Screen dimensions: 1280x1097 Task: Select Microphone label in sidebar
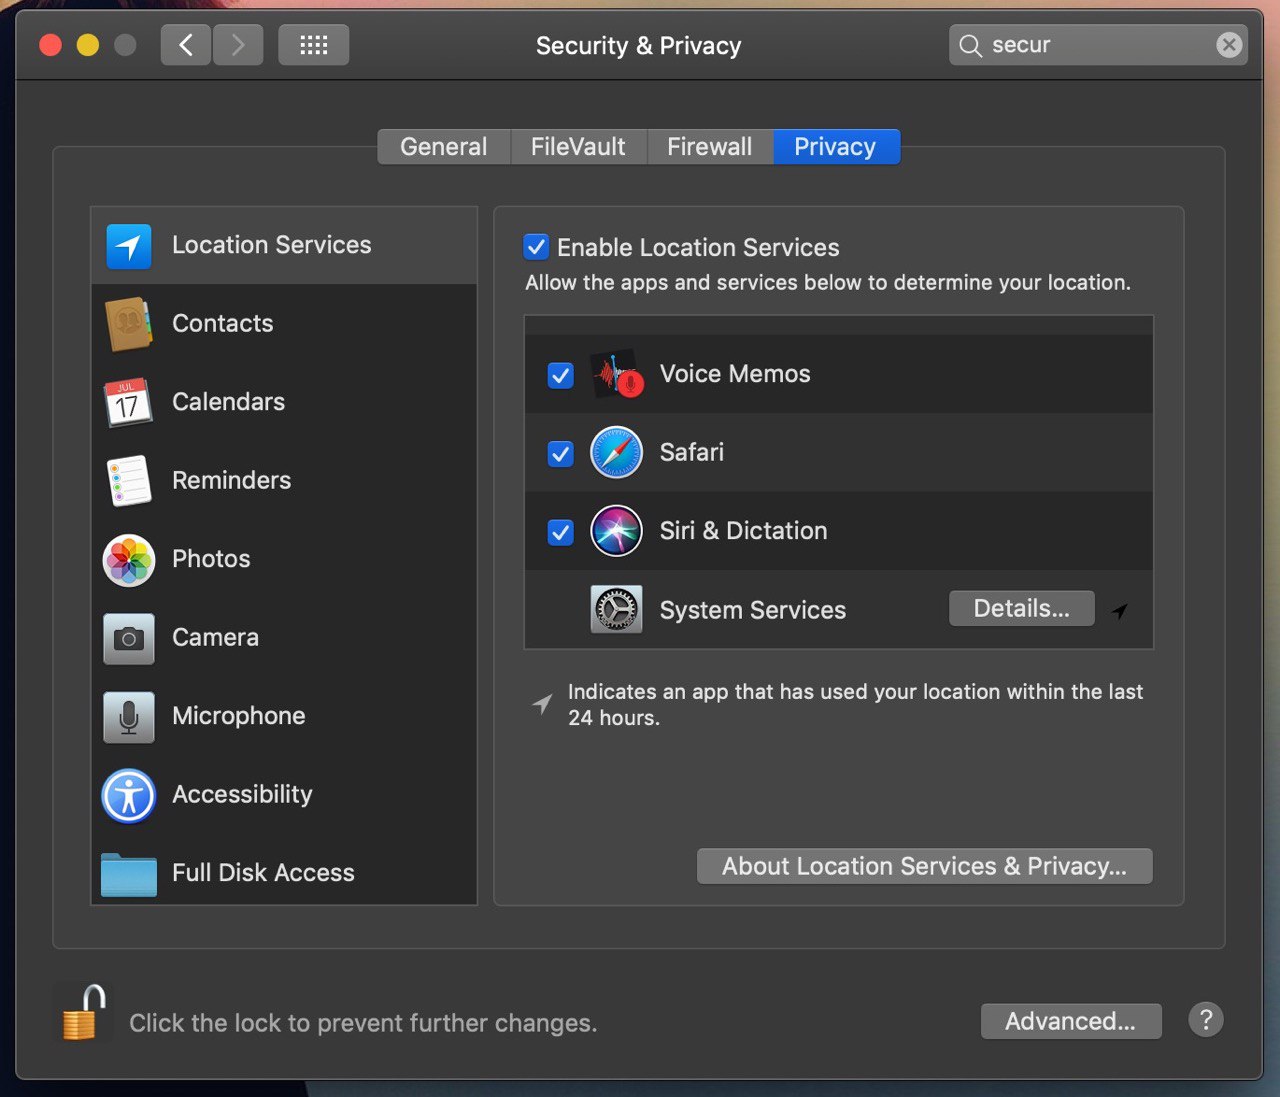click(x=239, y=716)
